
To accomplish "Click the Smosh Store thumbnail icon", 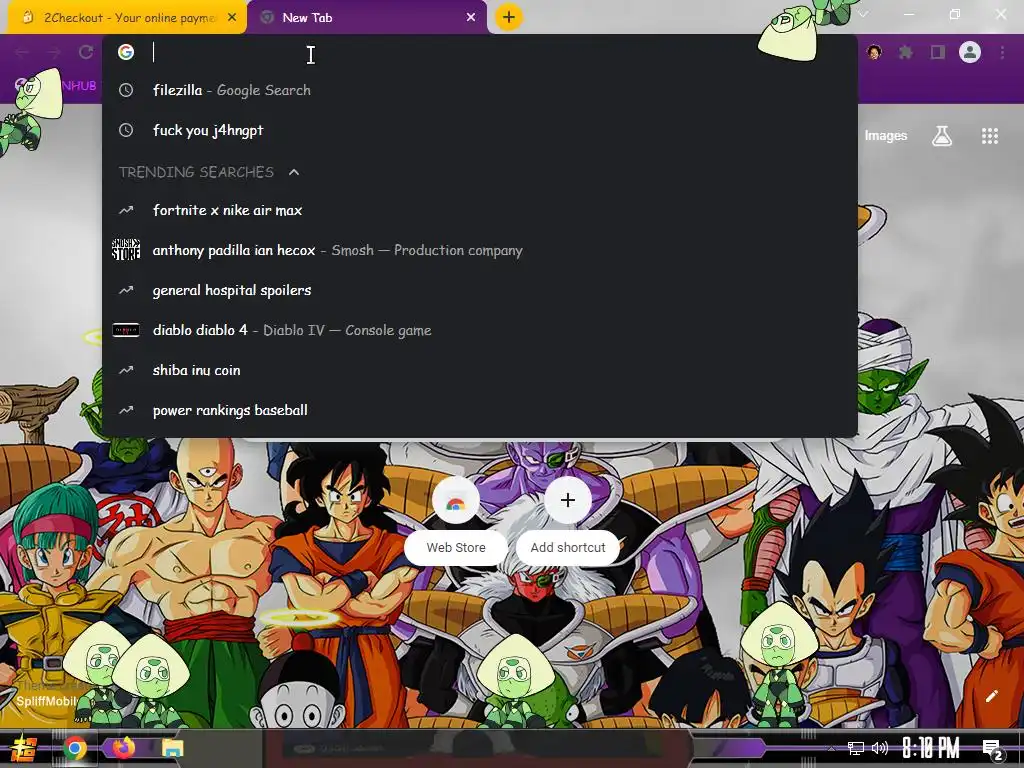I will [126, 250].
